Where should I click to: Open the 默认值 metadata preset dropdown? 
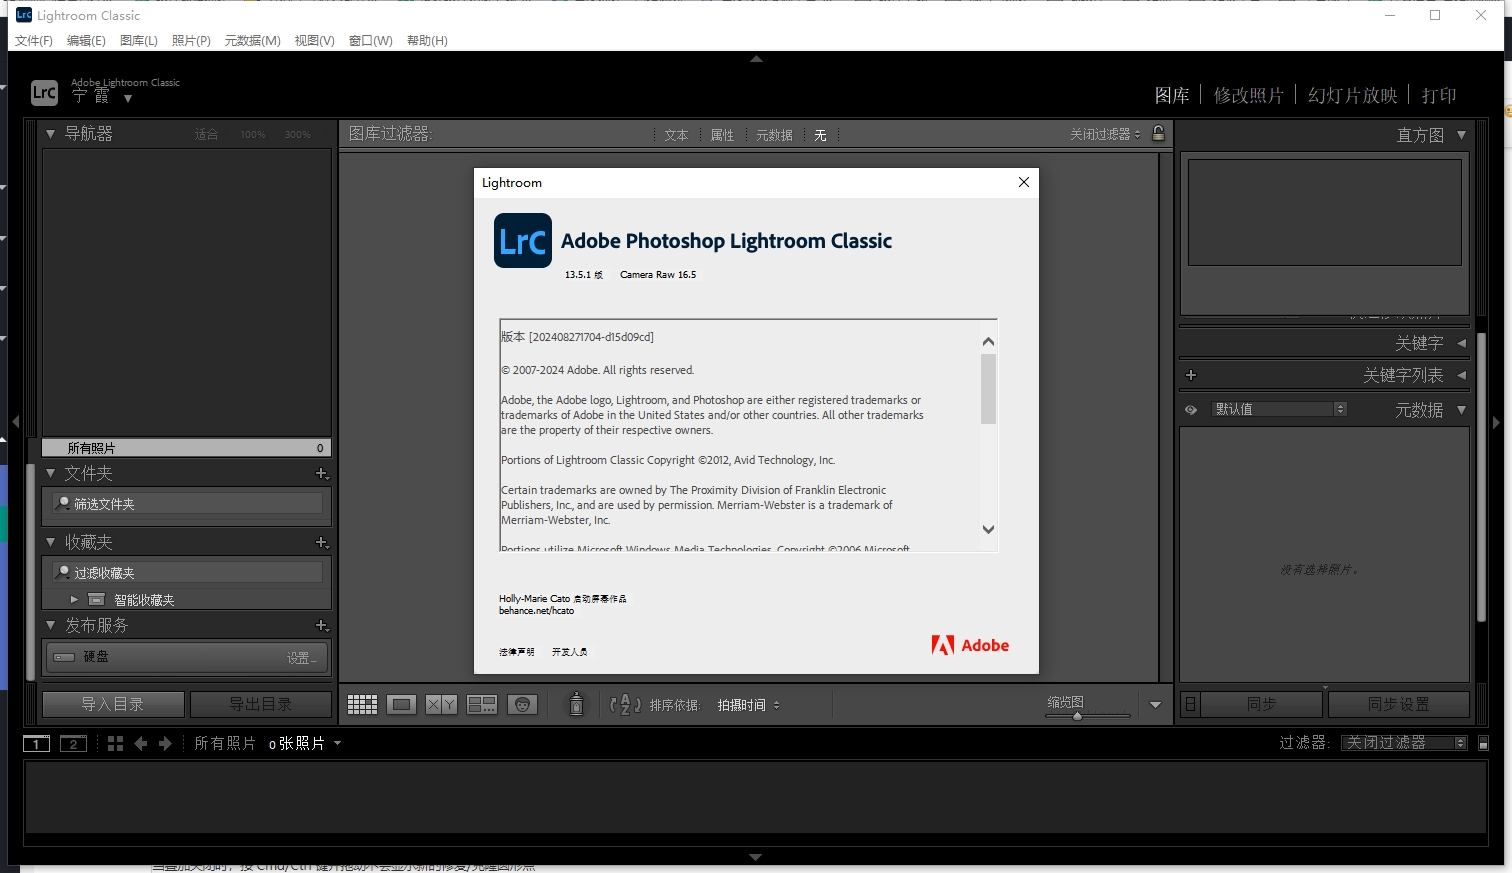1280,409
